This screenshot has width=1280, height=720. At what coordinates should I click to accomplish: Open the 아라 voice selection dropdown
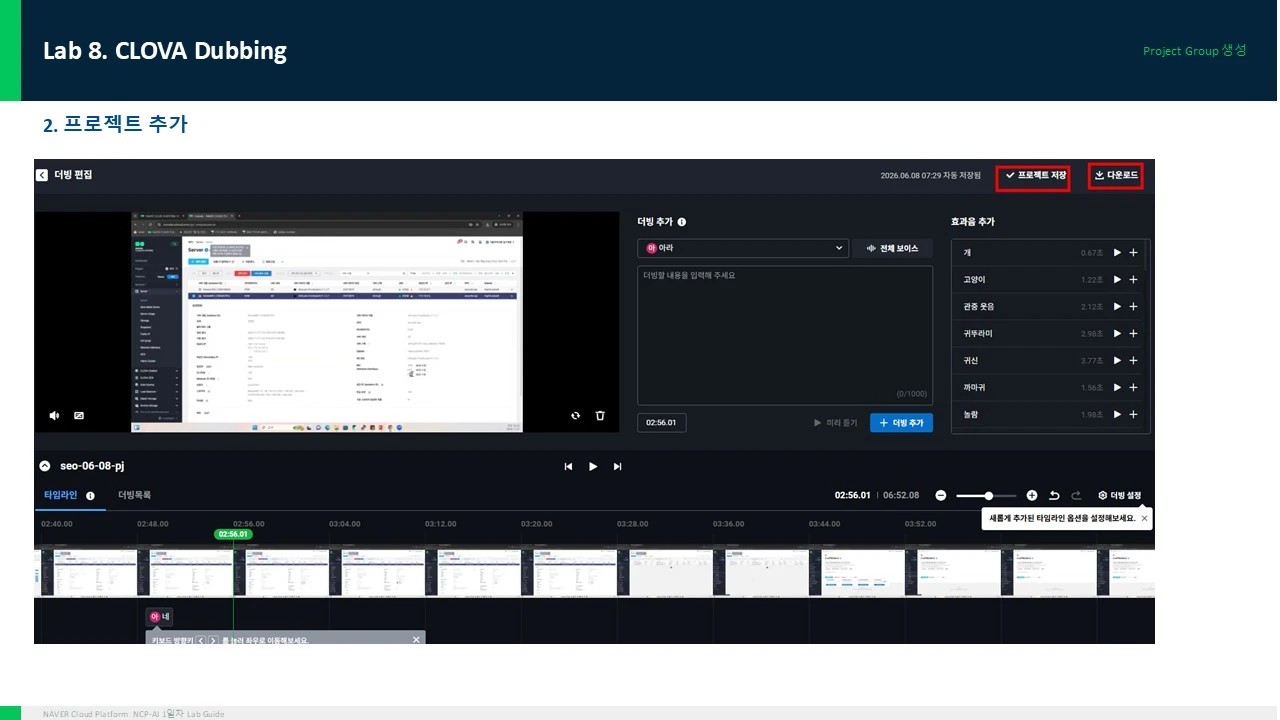click(743, 248)
